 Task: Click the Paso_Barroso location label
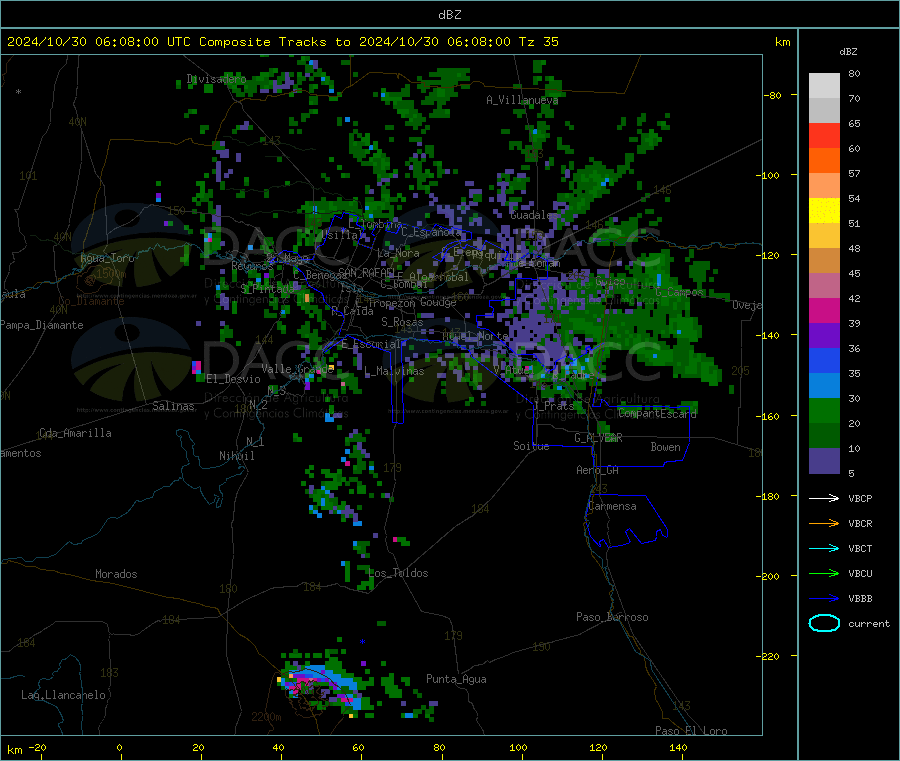tap(612, 617)
